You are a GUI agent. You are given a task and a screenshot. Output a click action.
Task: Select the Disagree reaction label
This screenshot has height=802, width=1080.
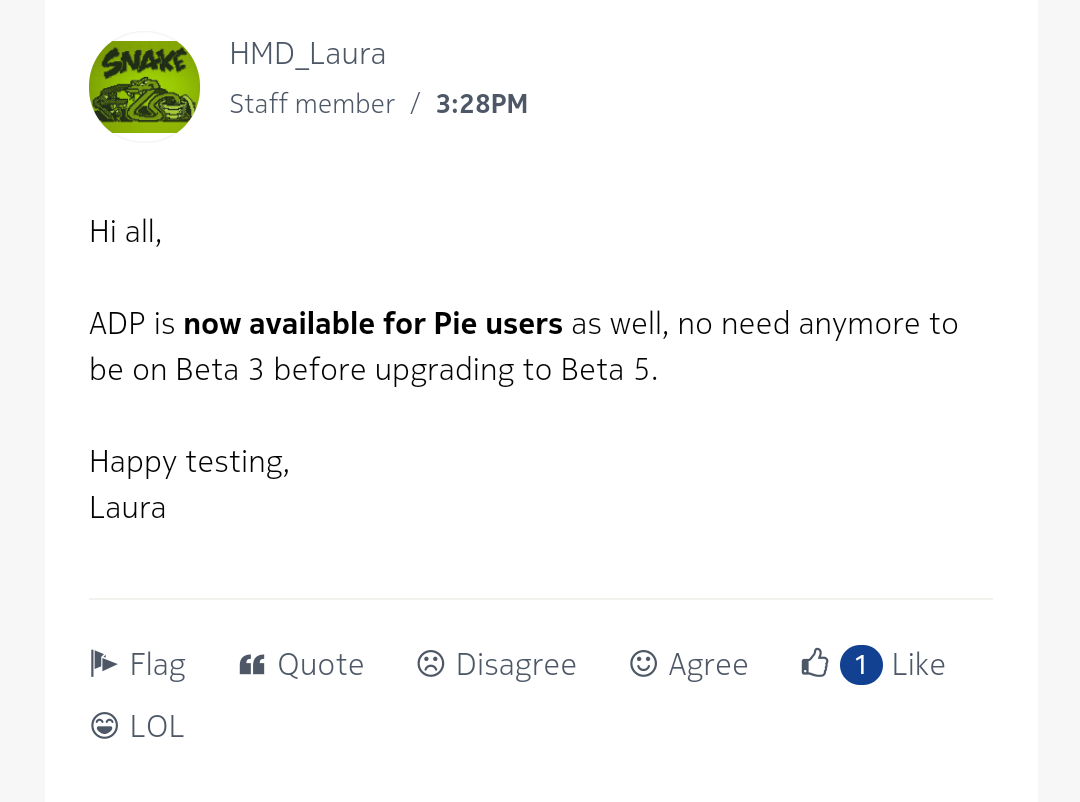pos(516,665)
